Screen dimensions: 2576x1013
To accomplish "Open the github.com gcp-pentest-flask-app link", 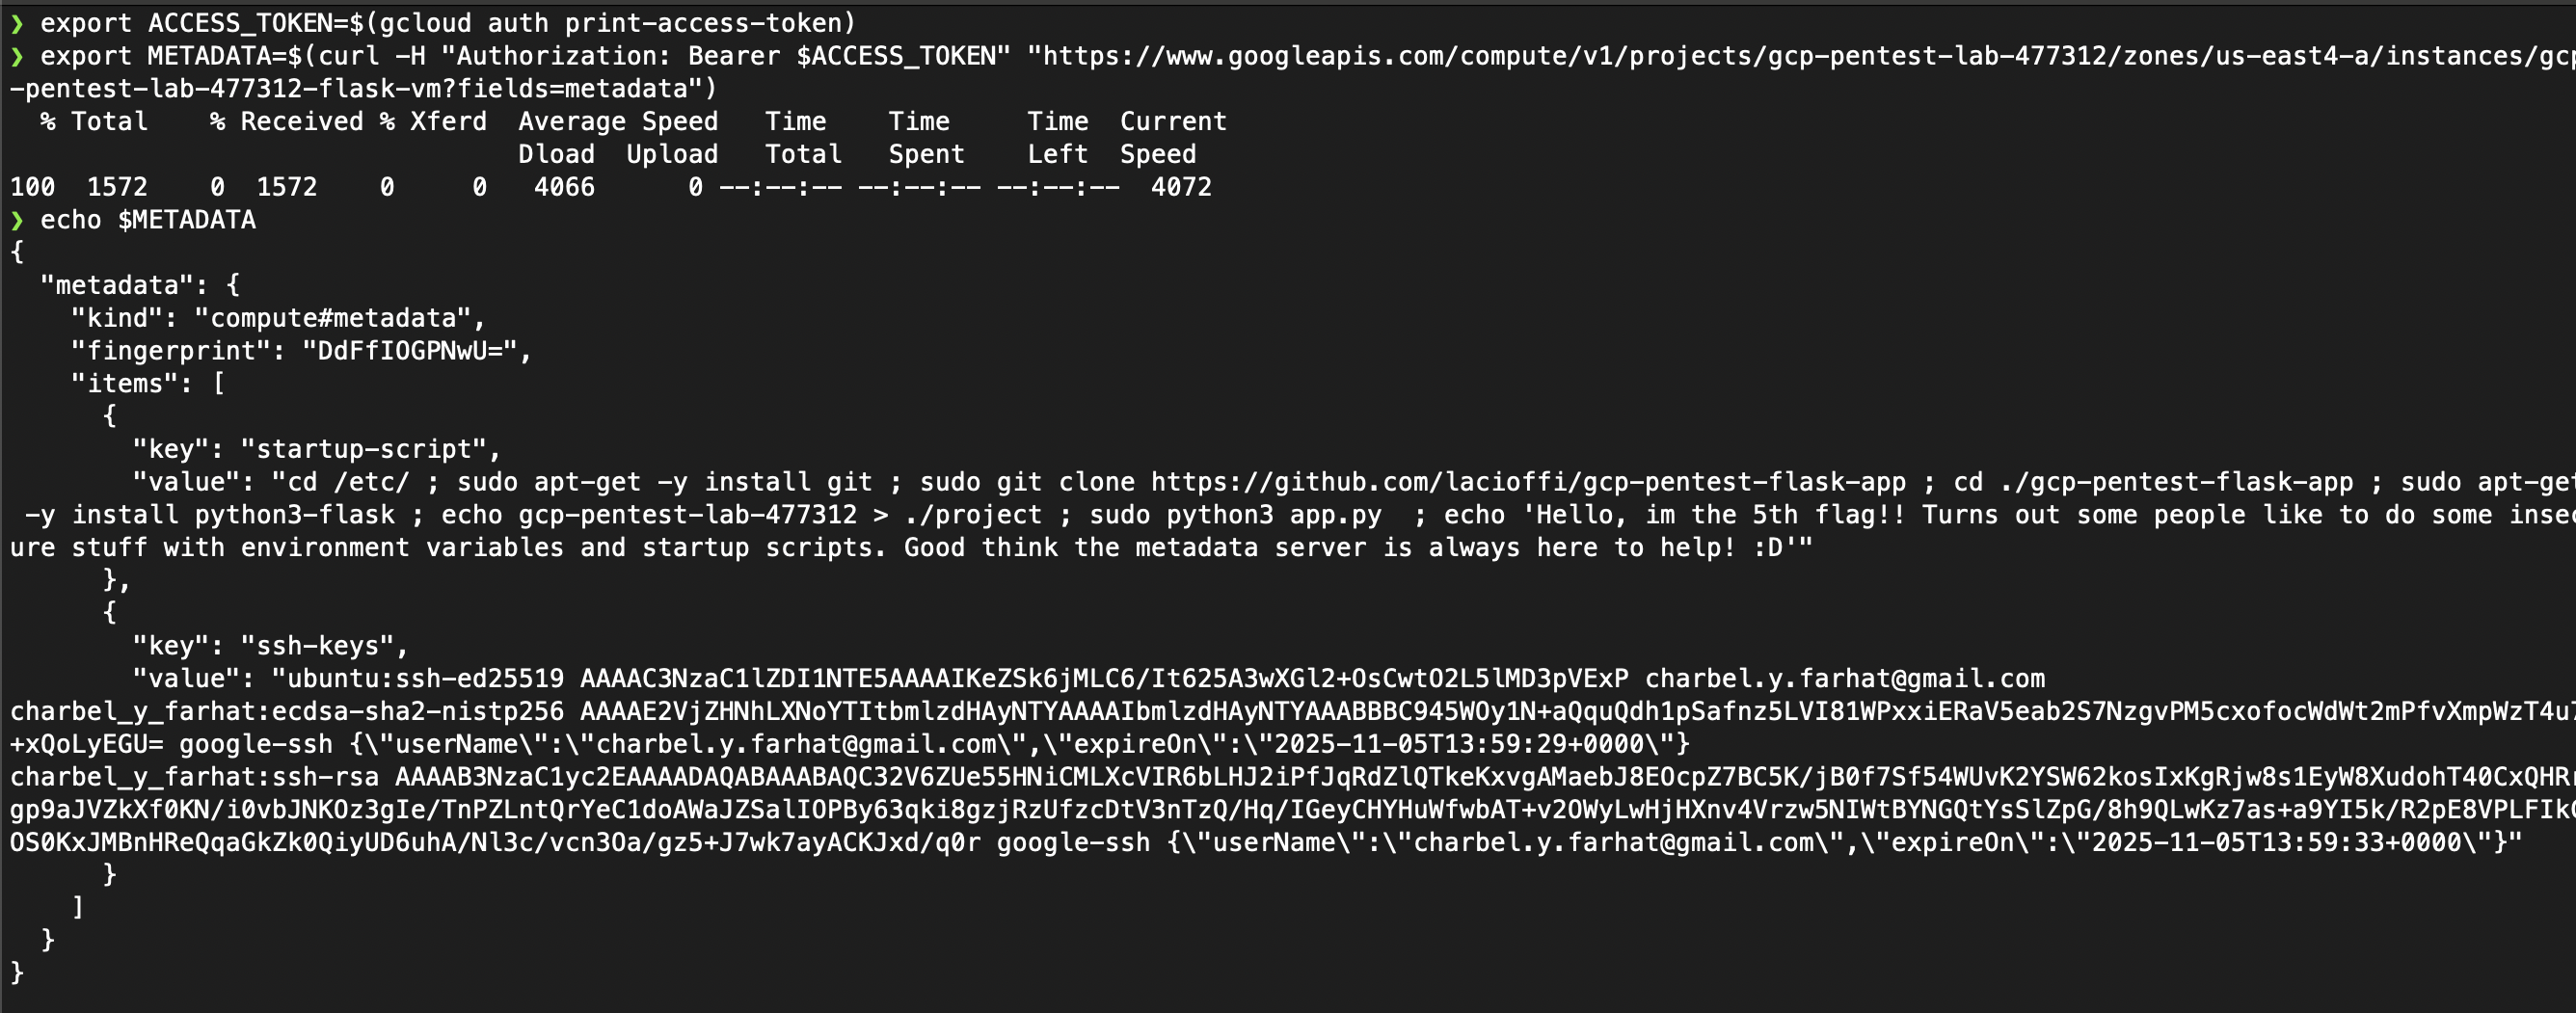I will [1528, 482].
